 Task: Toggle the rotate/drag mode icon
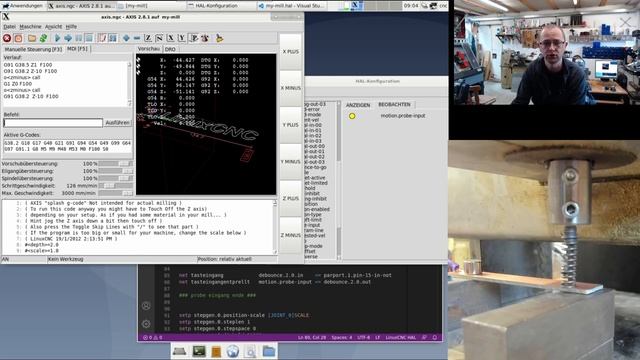point(205,38)
